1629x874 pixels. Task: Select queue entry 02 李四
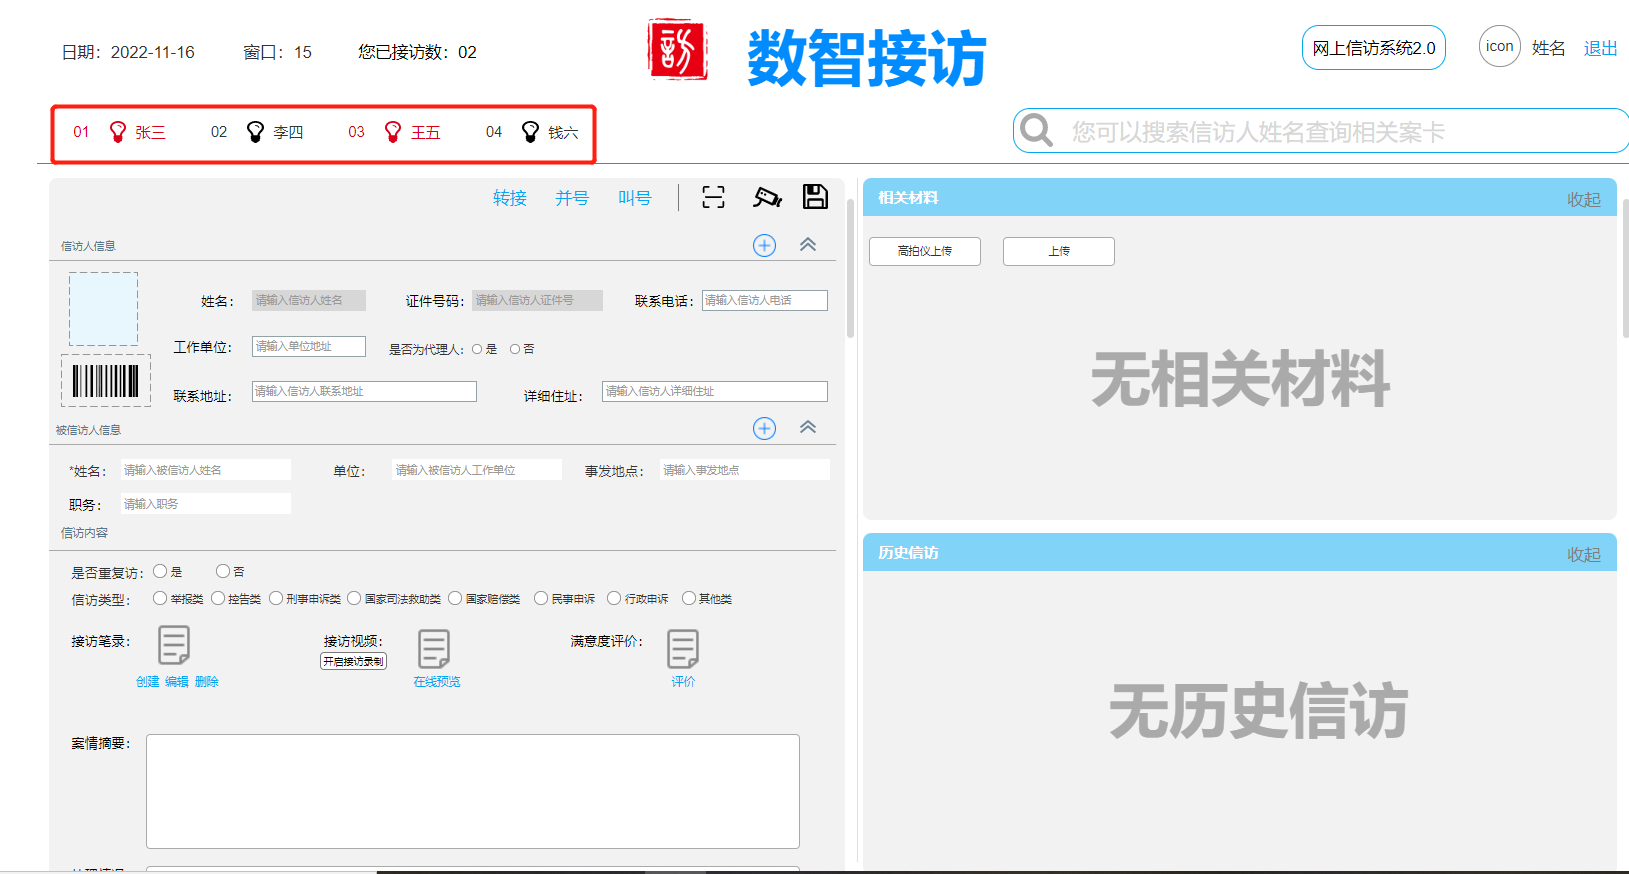coord(257,132)
